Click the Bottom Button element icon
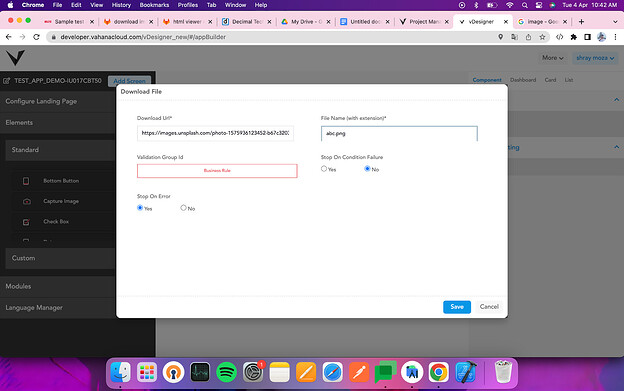The width and height of the screenshot is (624, 391). (x=26, y=181)
